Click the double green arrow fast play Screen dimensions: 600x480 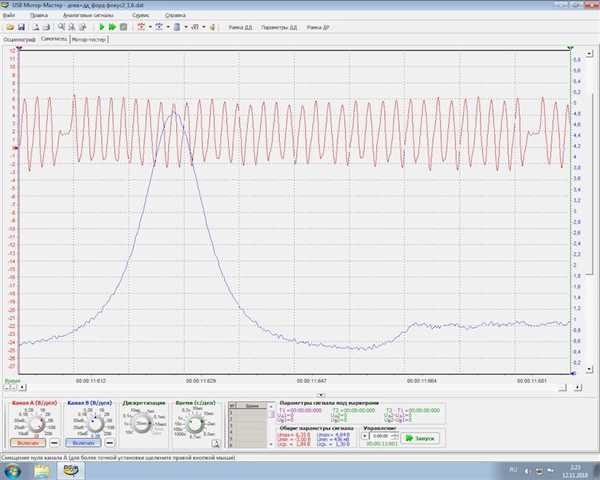112,27
